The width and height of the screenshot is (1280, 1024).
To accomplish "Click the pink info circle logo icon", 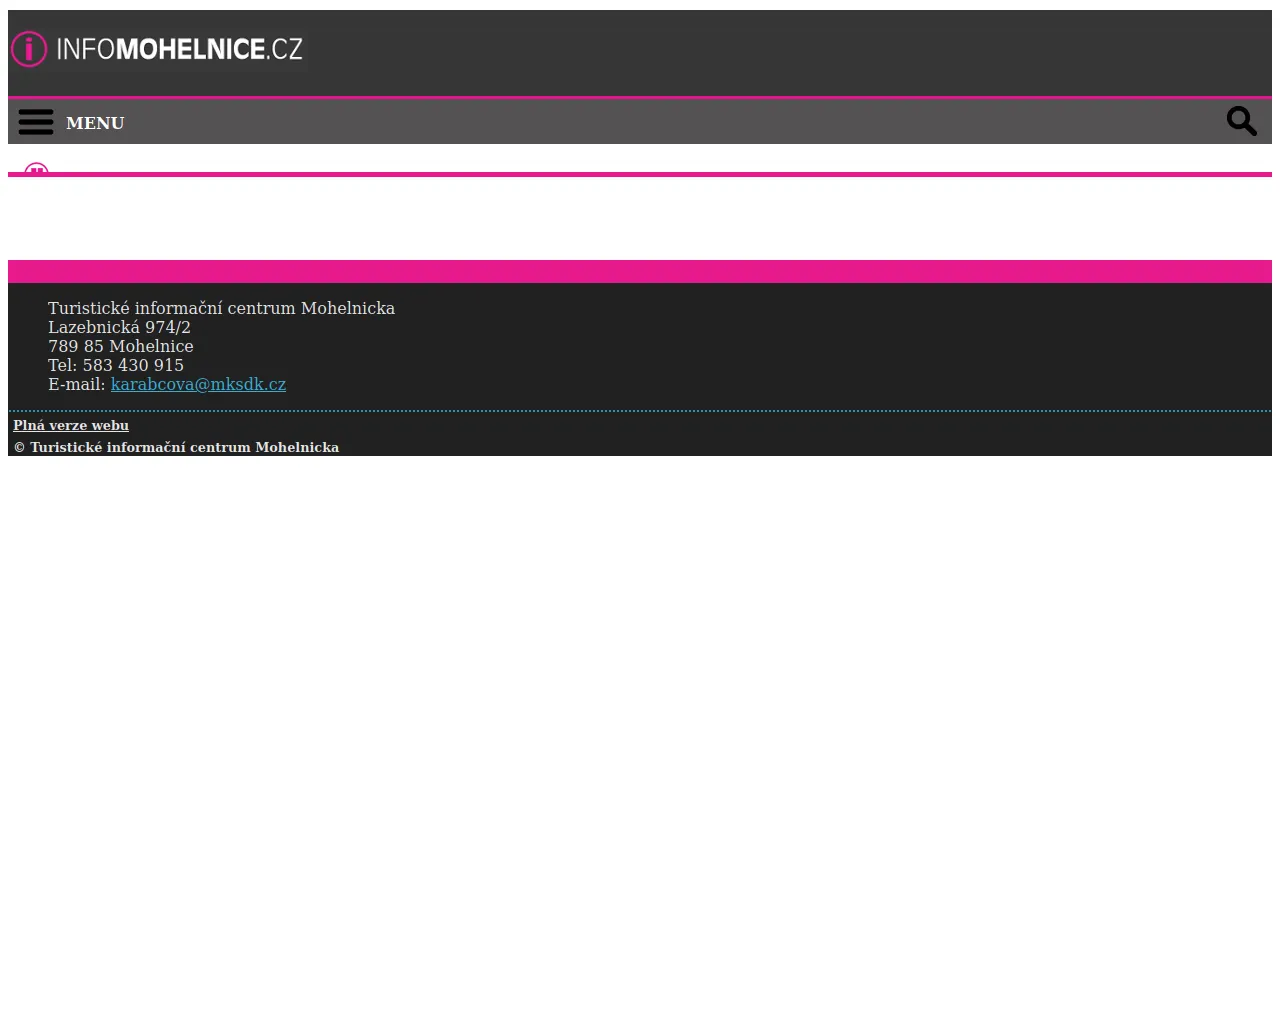I will [29, 49].
